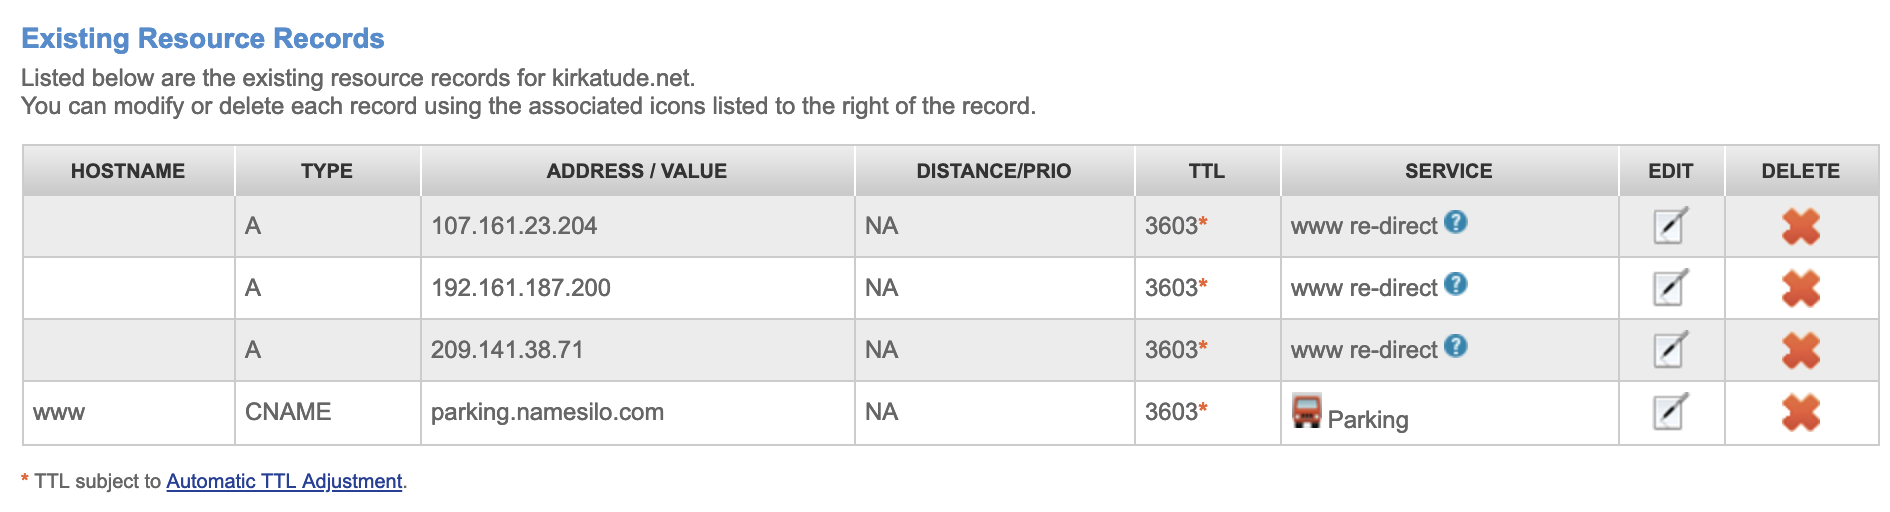Delete the 192.161.187.200 A record
Viewport: 1890px width, 512px height.
1800,289
